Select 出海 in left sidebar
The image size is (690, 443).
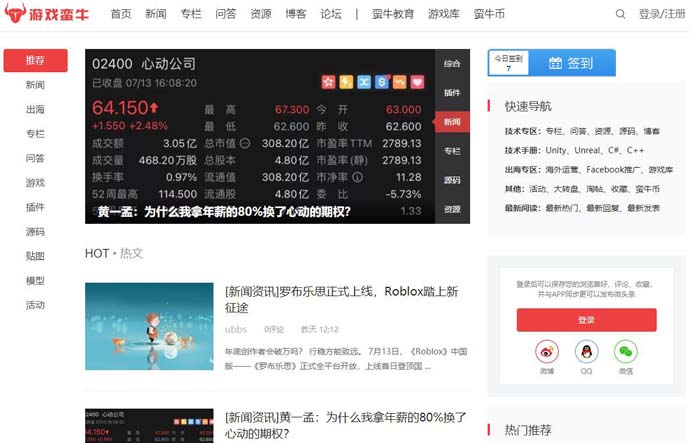point(35,109)
